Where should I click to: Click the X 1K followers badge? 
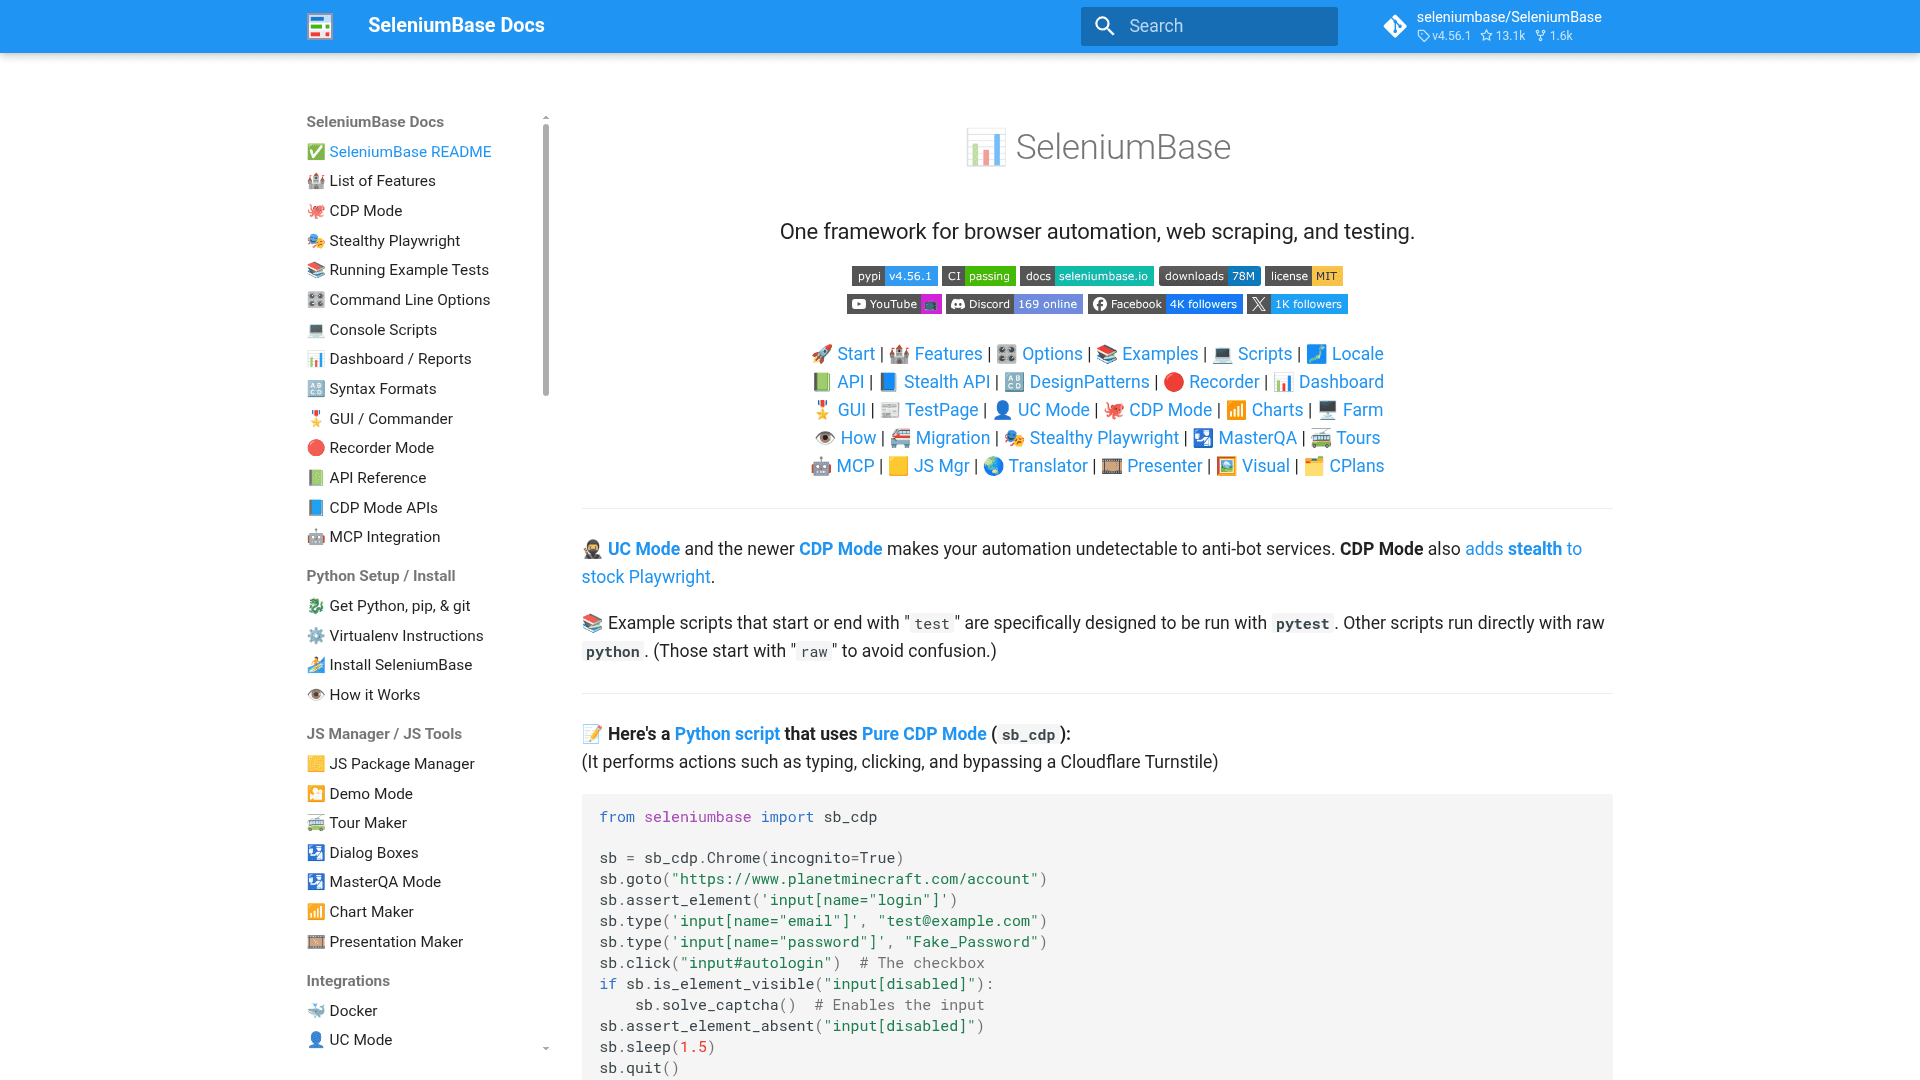click(x=1297, y=304)
